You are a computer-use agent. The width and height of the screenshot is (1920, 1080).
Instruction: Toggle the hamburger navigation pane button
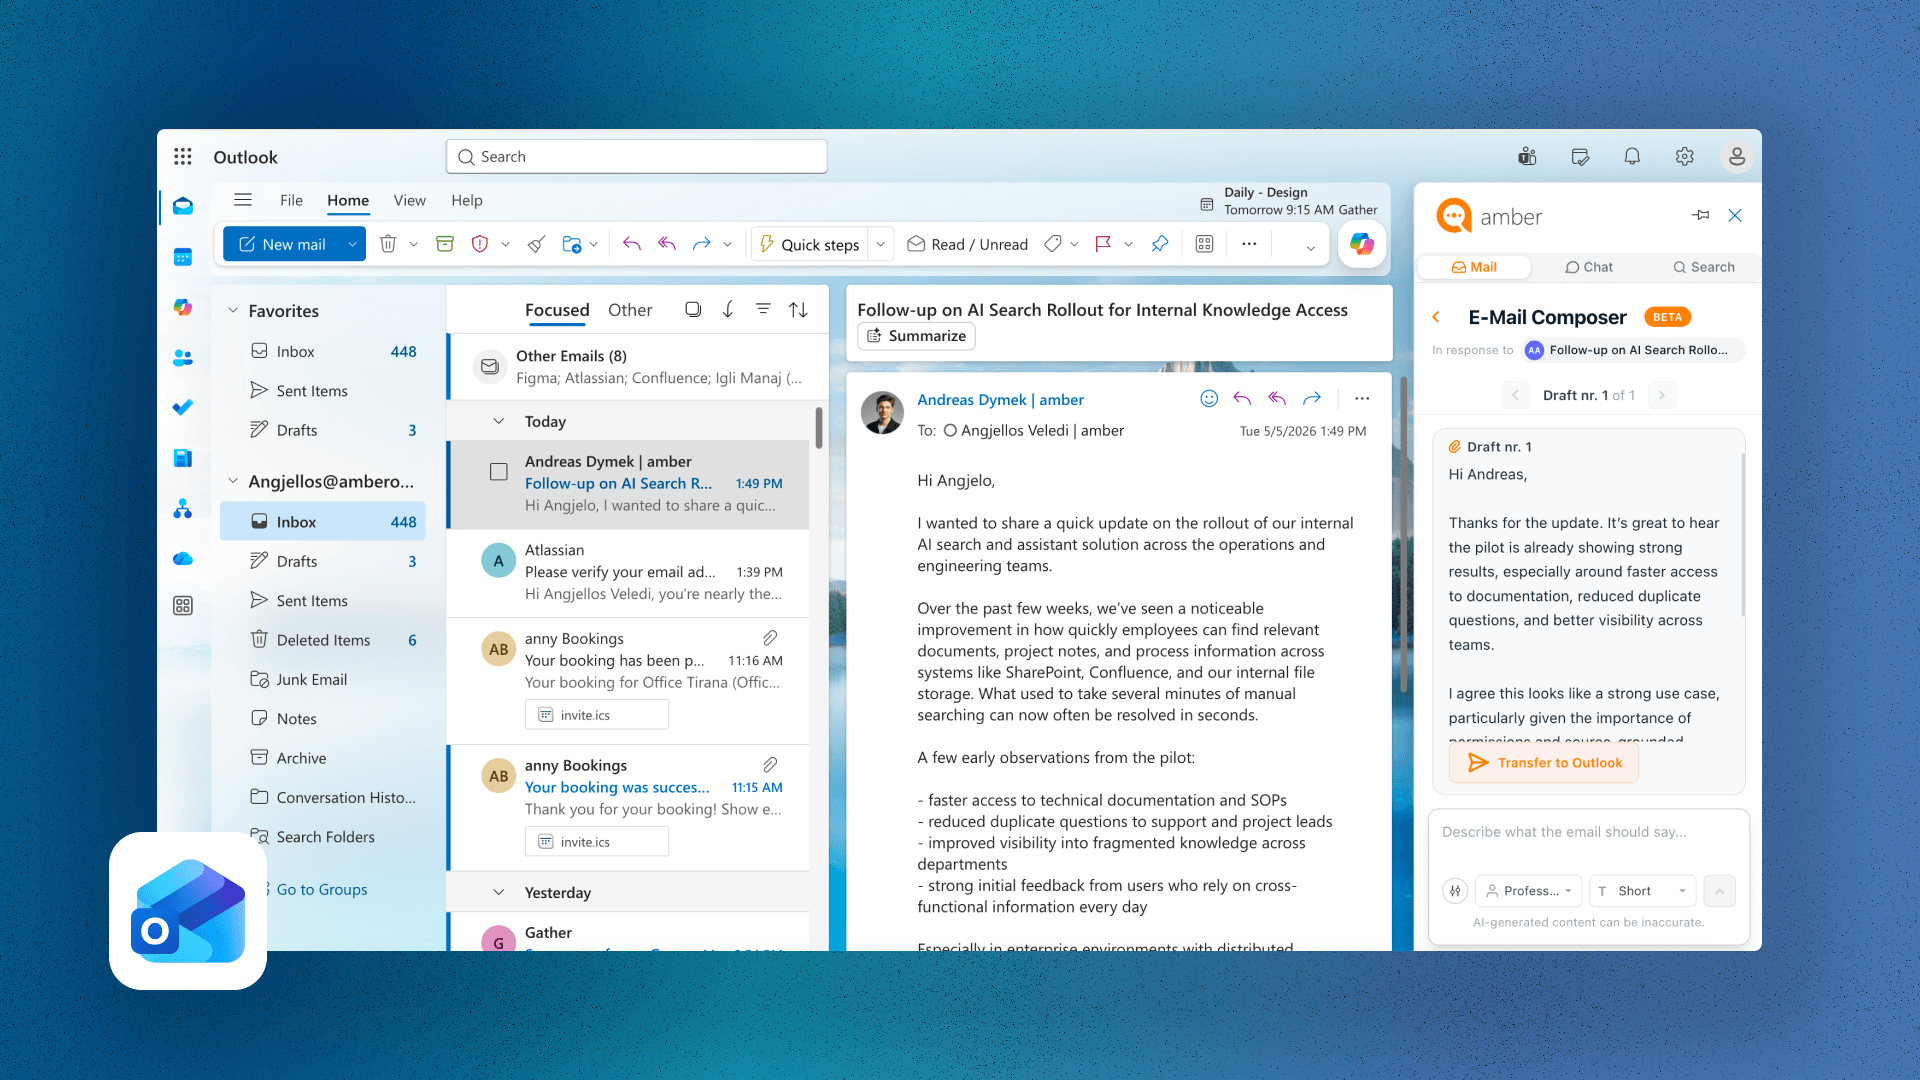coord(243,200)
